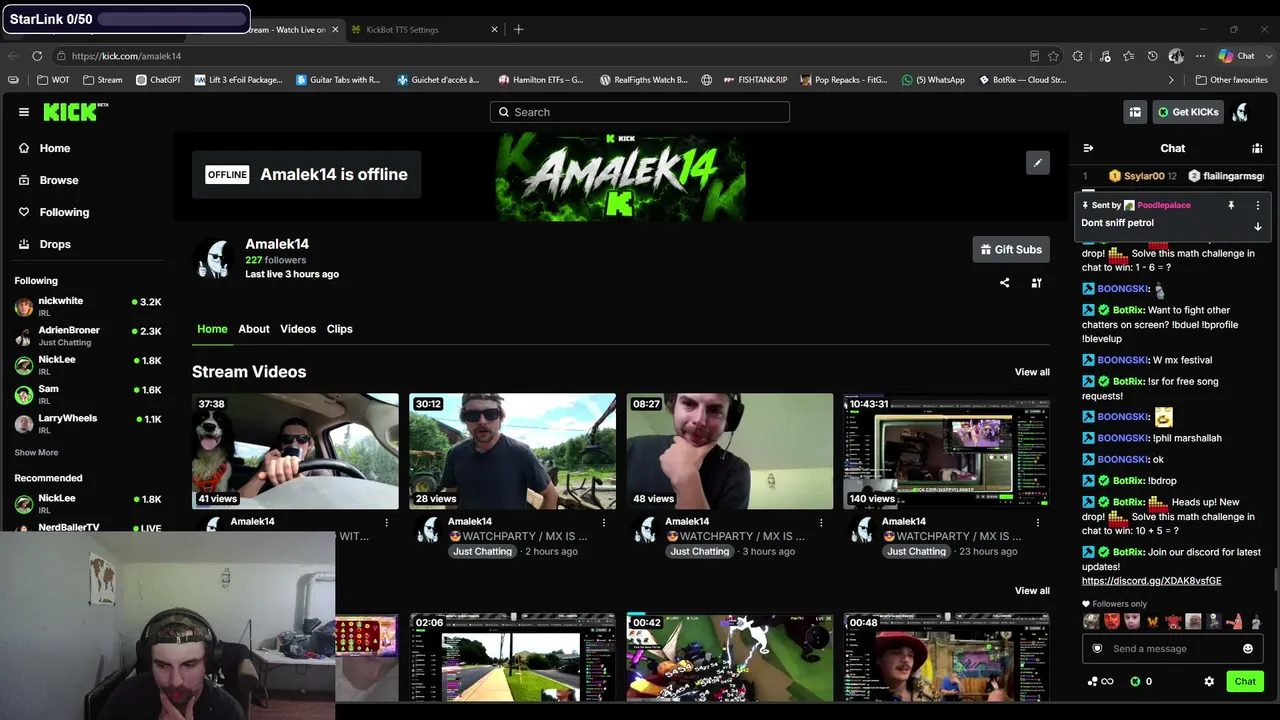Expand the pinned message with the down arrow

[1258, 226]
